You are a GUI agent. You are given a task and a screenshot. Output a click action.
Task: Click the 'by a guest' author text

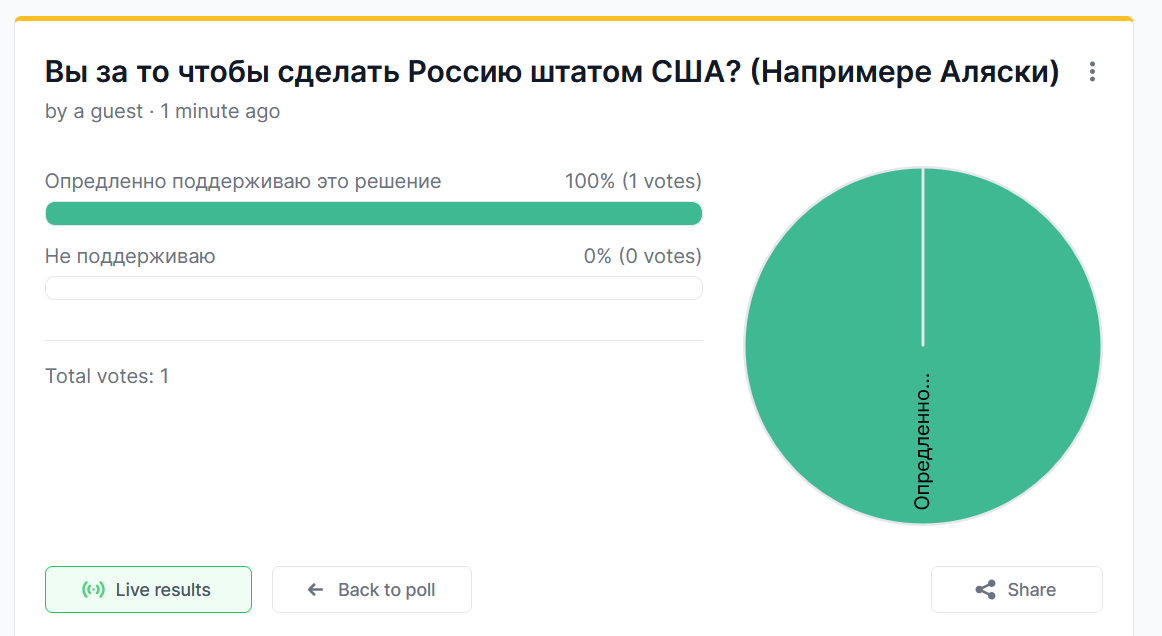point(94,112)
